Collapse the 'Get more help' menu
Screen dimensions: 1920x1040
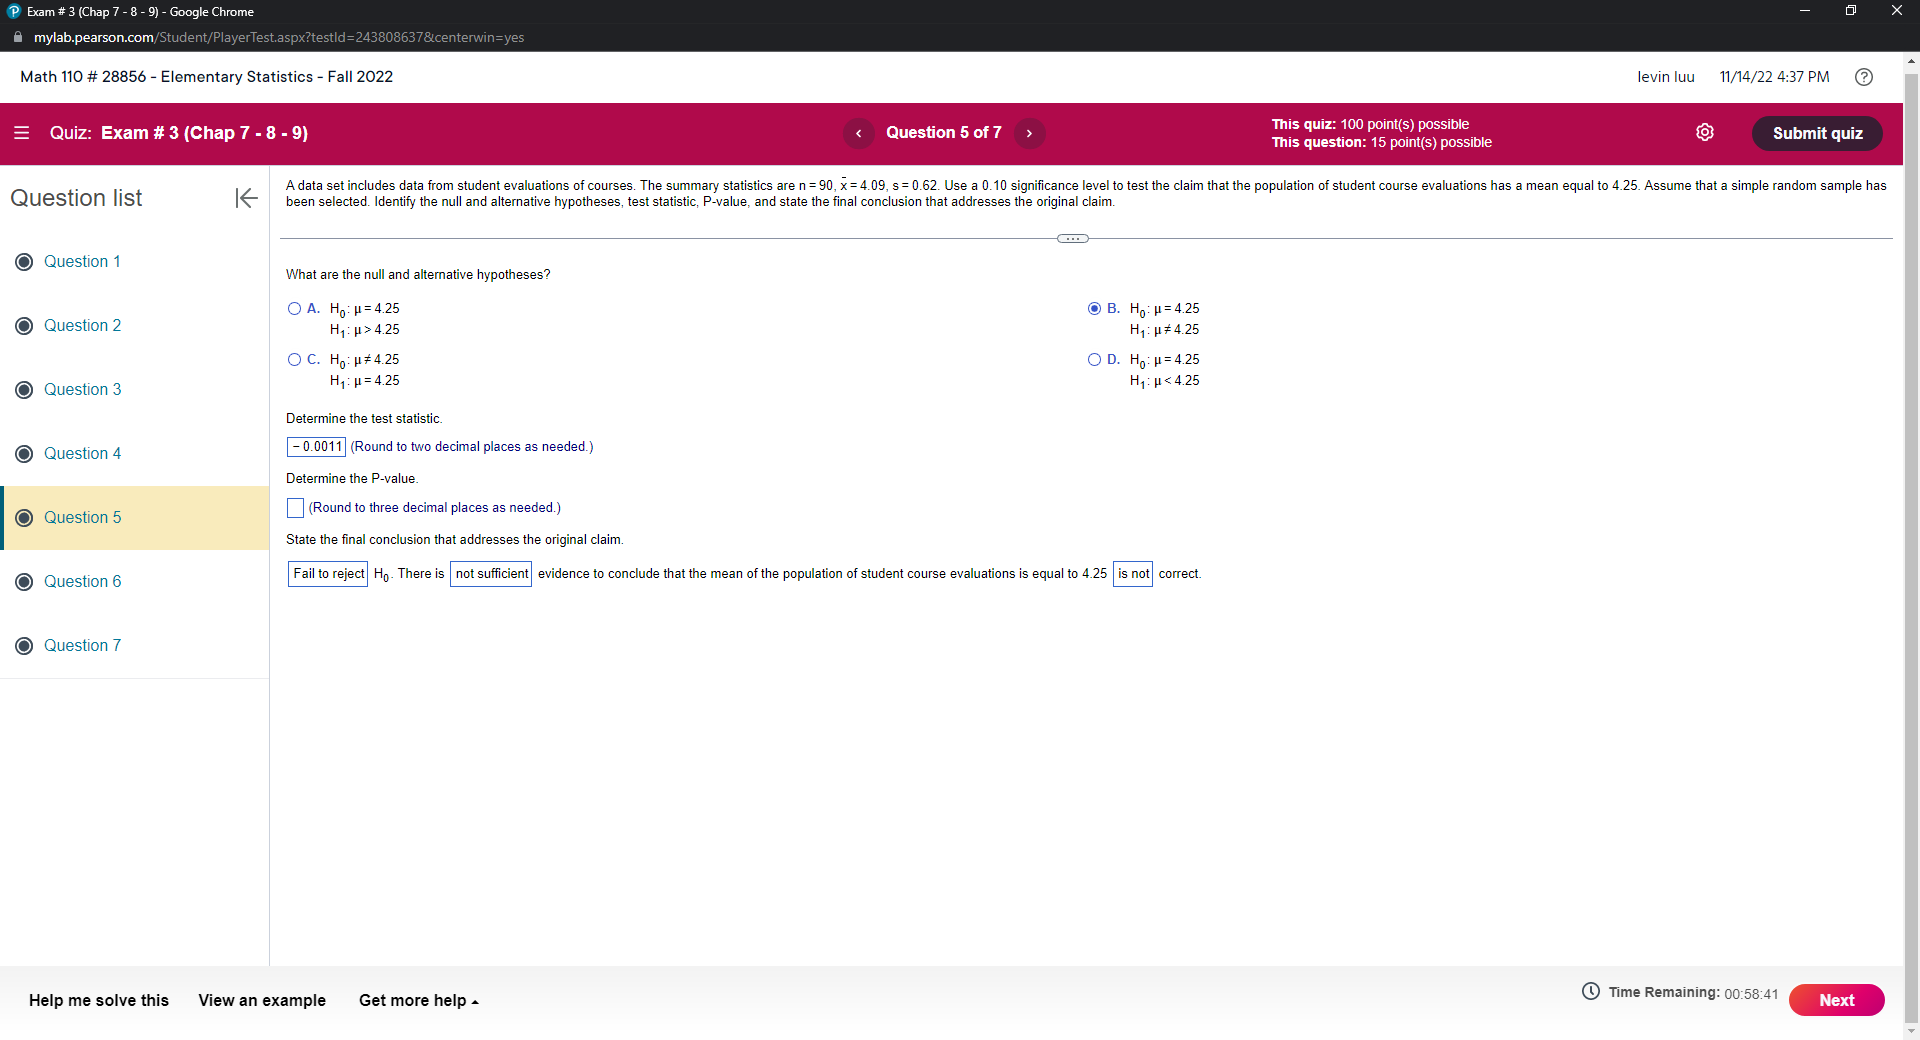coord(418,1000)
